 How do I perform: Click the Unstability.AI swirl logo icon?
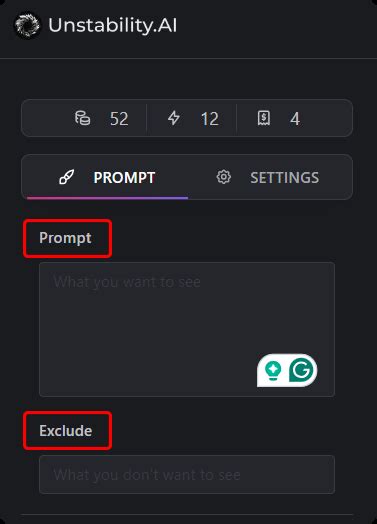(27, 25)
